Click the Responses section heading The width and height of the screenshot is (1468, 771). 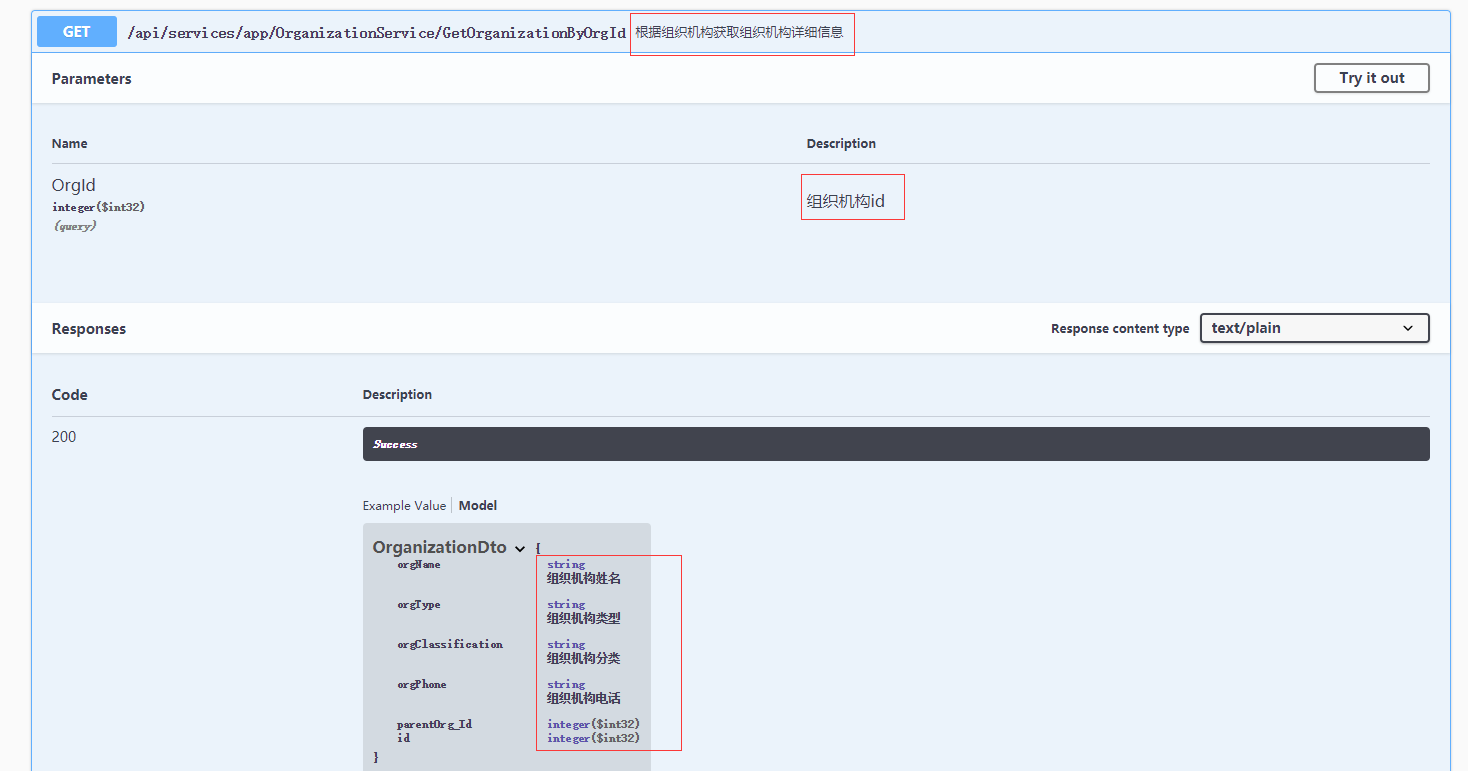tap(88, 328)
